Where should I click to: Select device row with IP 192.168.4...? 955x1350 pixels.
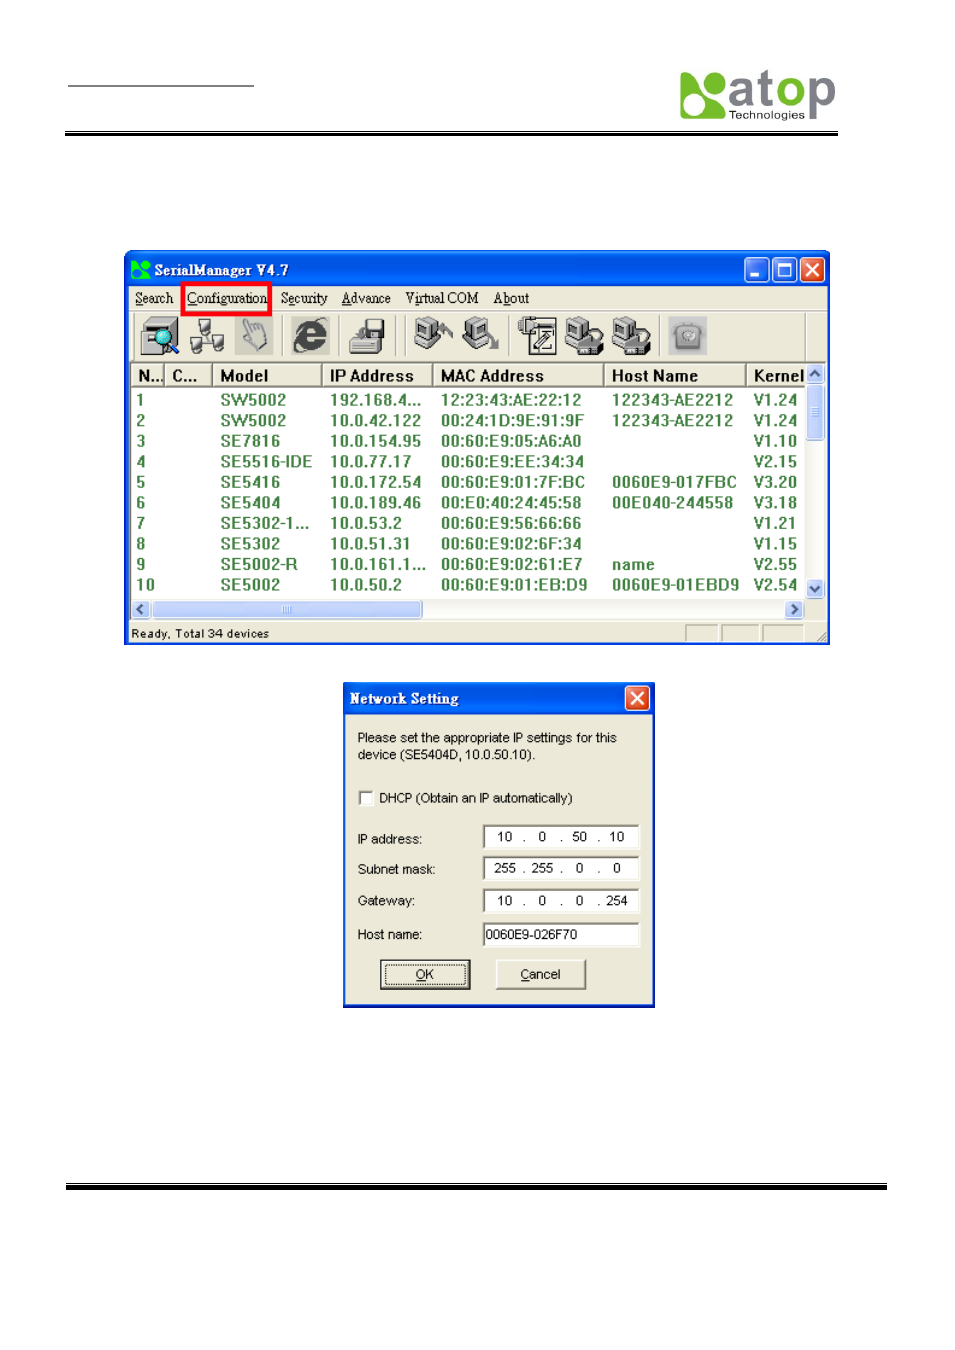pyautogui.click(x=468, y=400)
